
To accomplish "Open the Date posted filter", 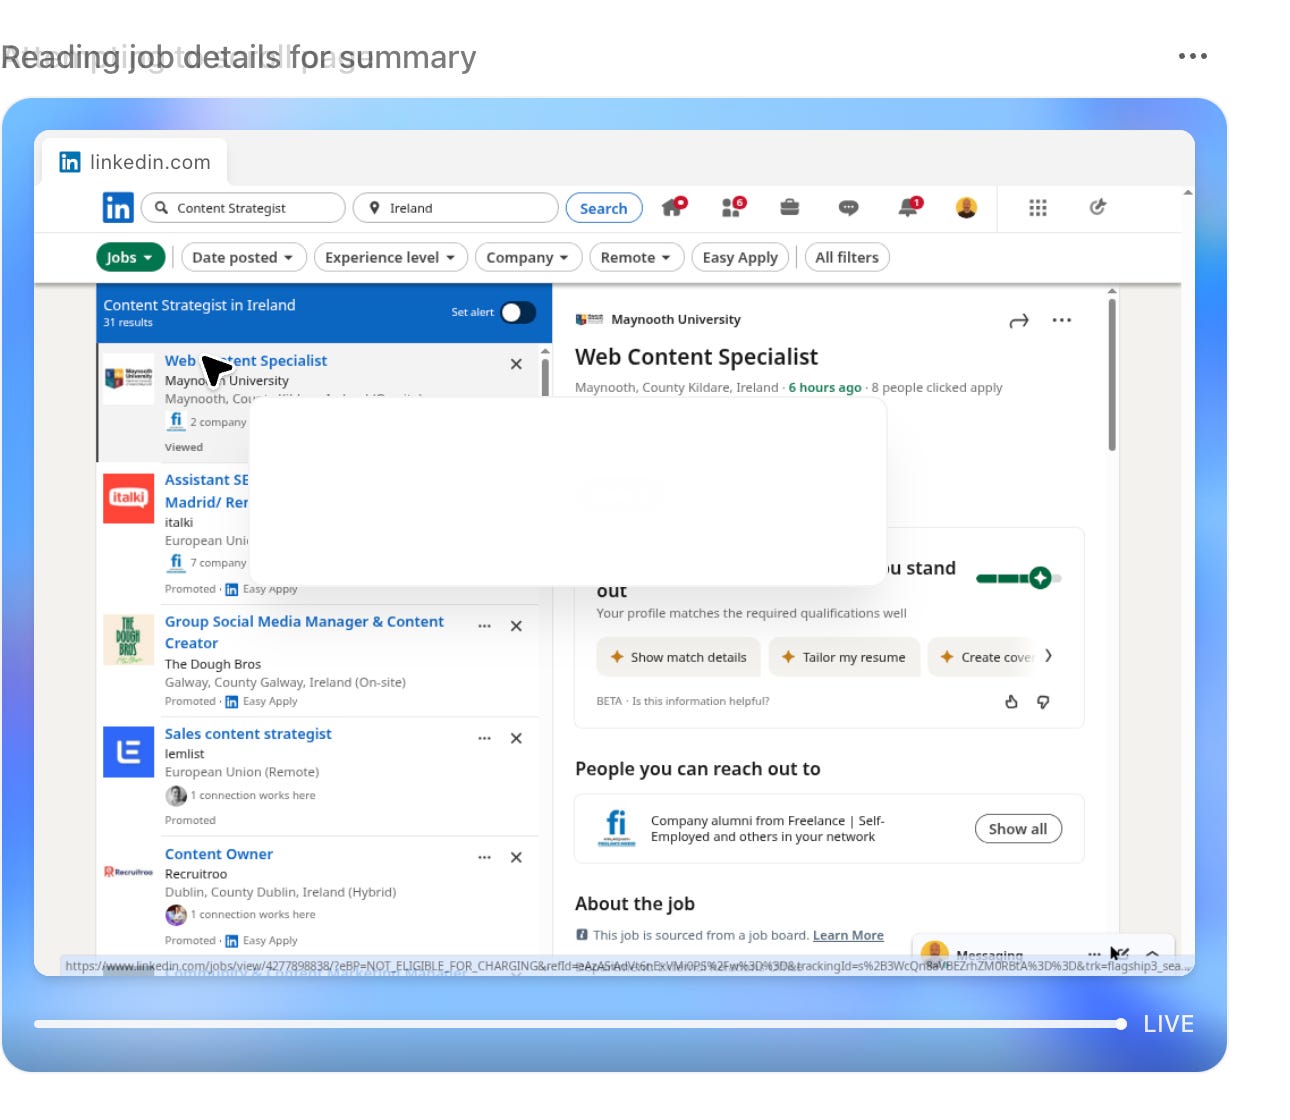I will tap(242, 257).
